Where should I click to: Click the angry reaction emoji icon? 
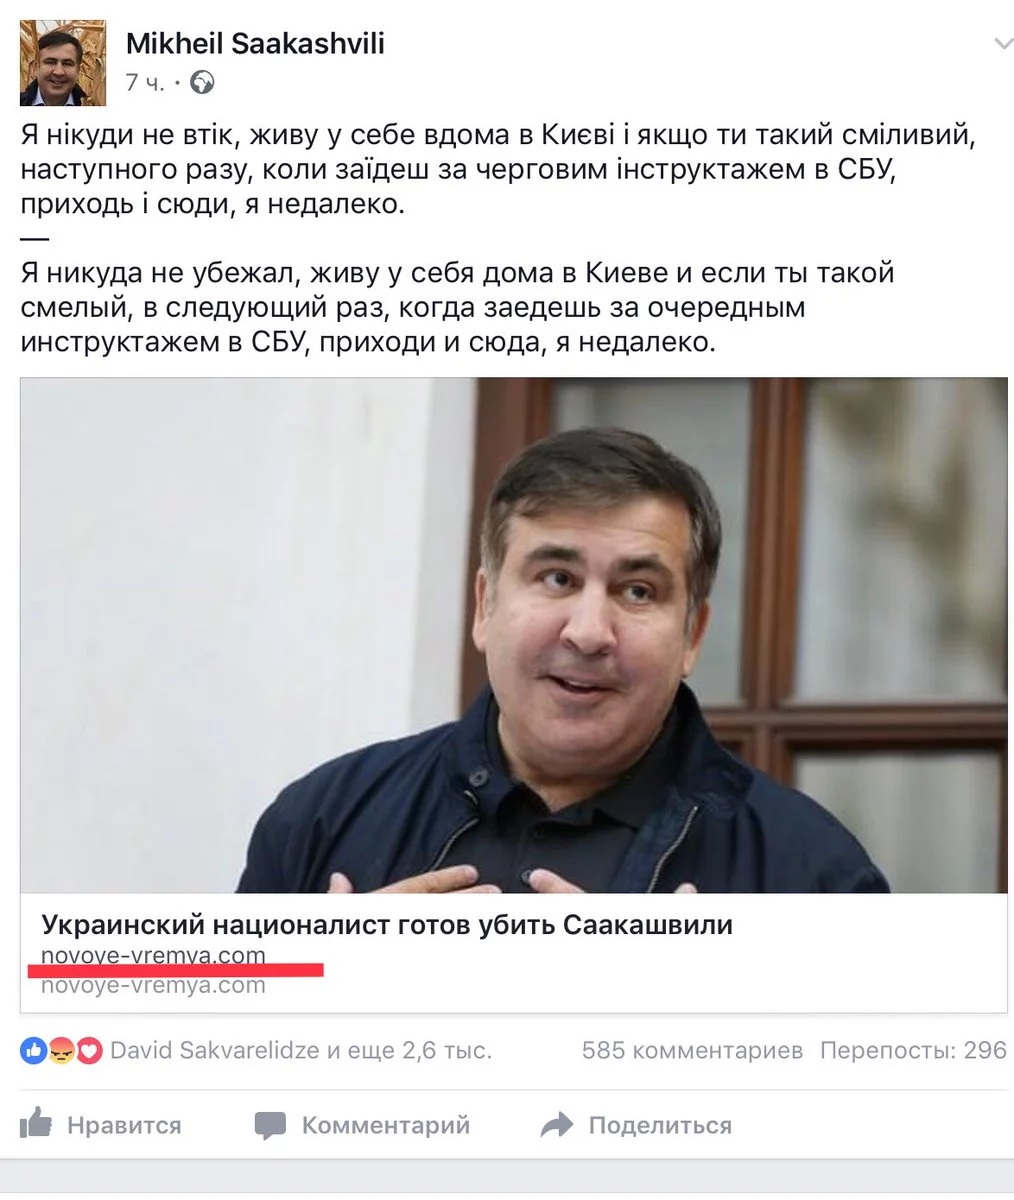[x=61, y=1051]
